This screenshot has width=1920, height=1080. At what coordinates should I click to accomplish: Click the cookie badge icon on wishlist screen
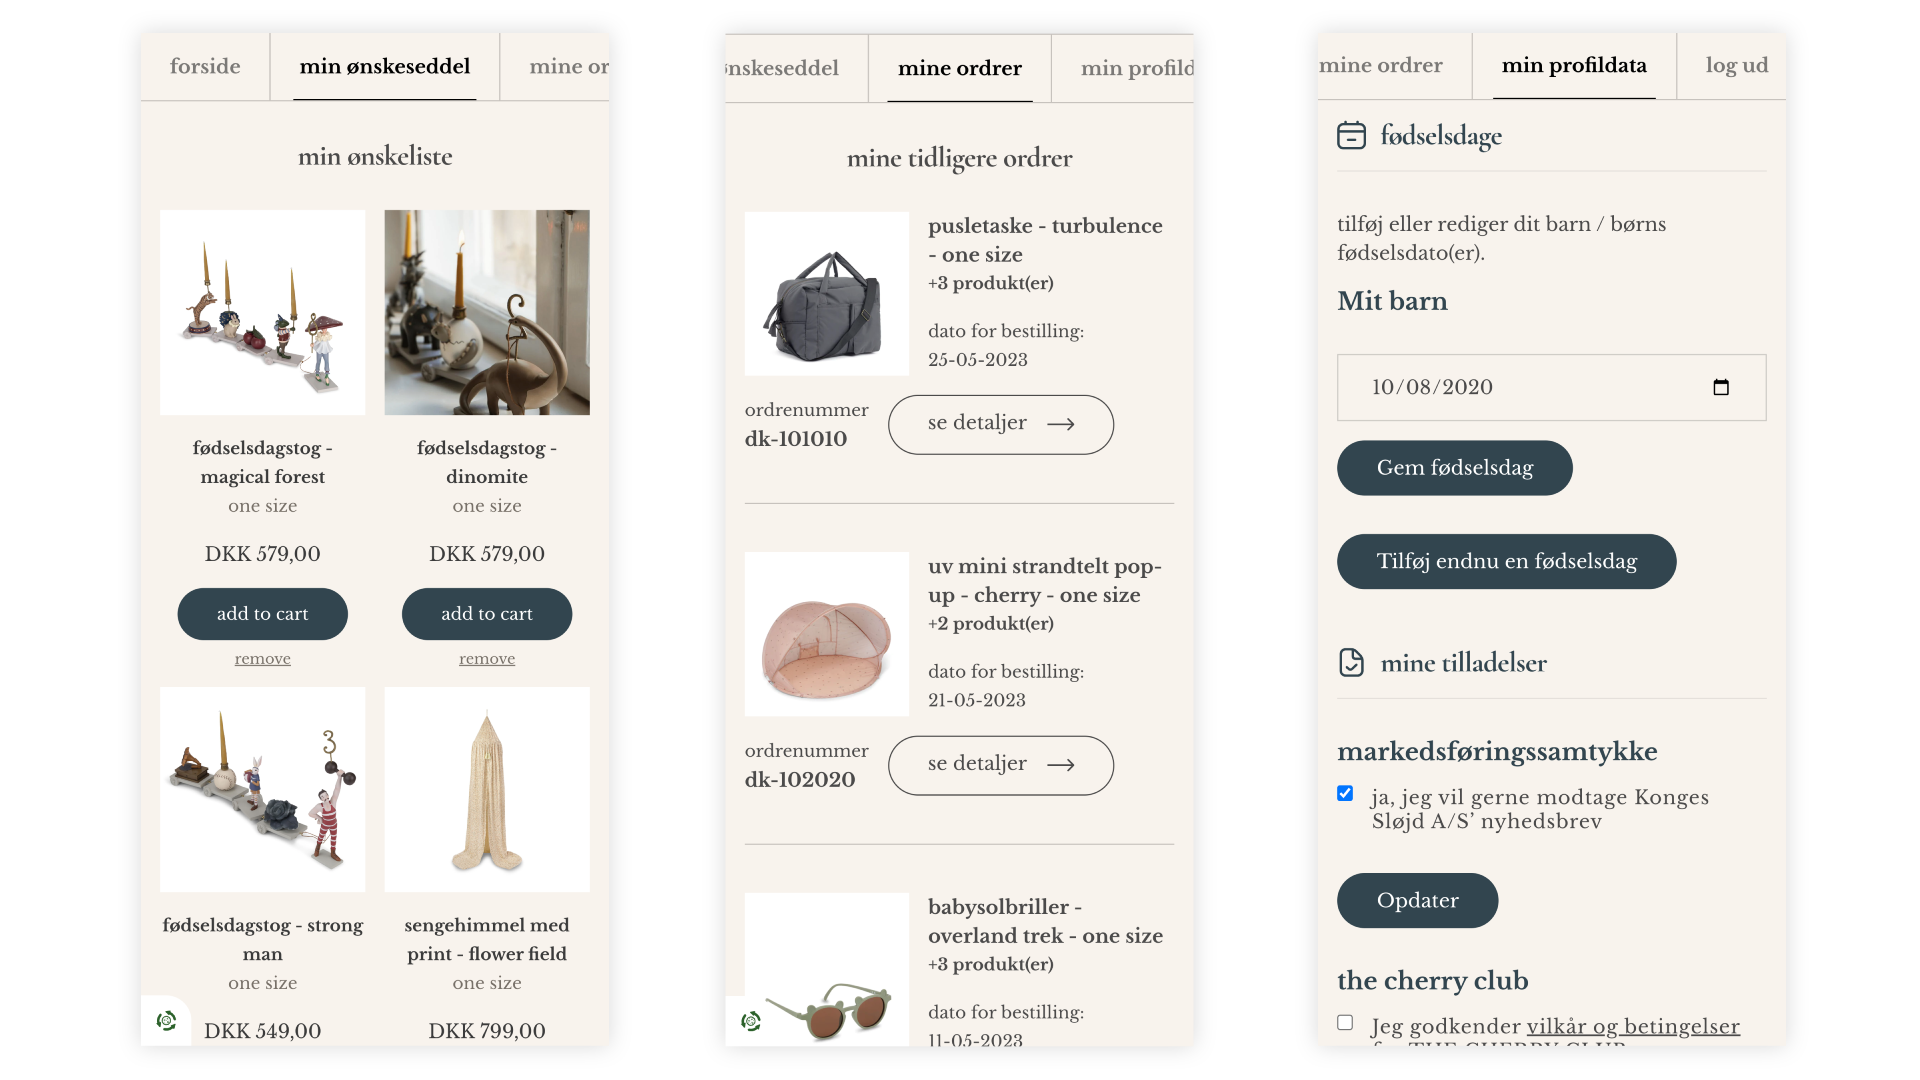pos(166,1020)
